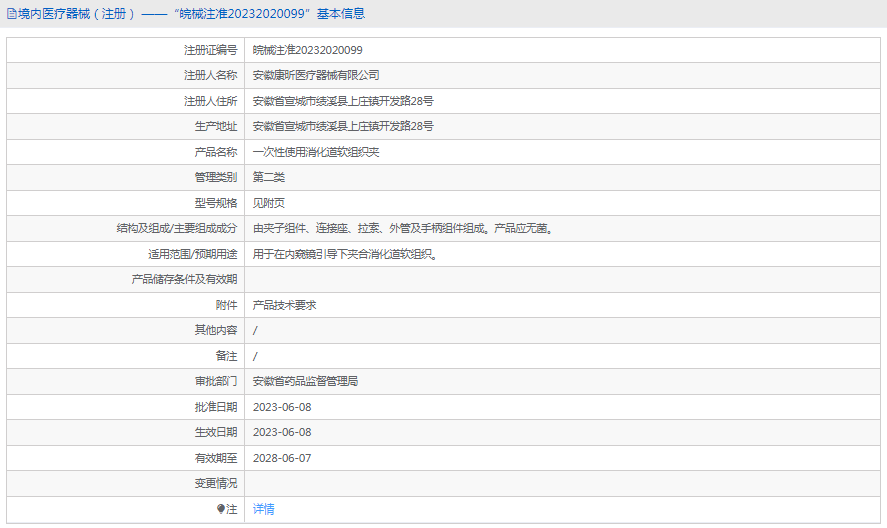Click registrant name 安徽康昕医疗器械有限公司
This screenshot has width=887, height=528.
[316, 75]
